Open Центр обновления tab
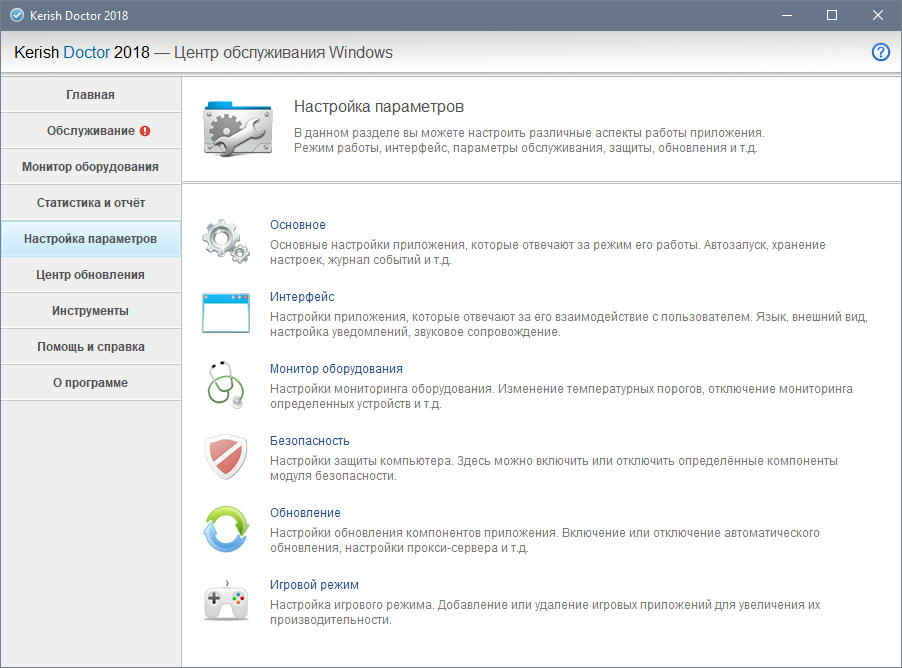The image size is (902, 668). (91, 275)
